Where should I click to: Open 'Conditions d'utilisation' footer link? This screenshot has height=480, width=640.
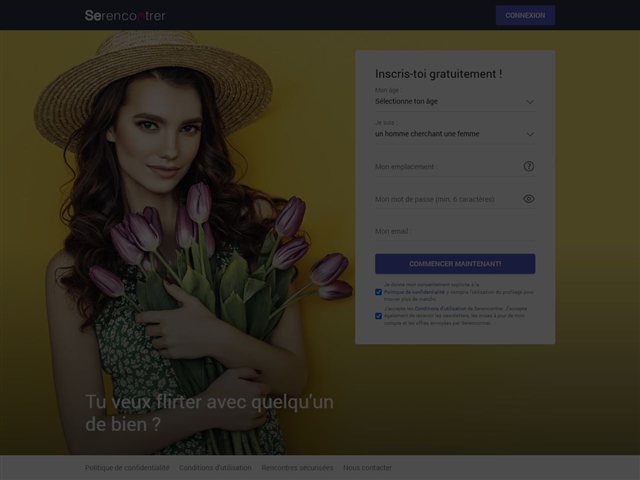click(x=215, y=467)
